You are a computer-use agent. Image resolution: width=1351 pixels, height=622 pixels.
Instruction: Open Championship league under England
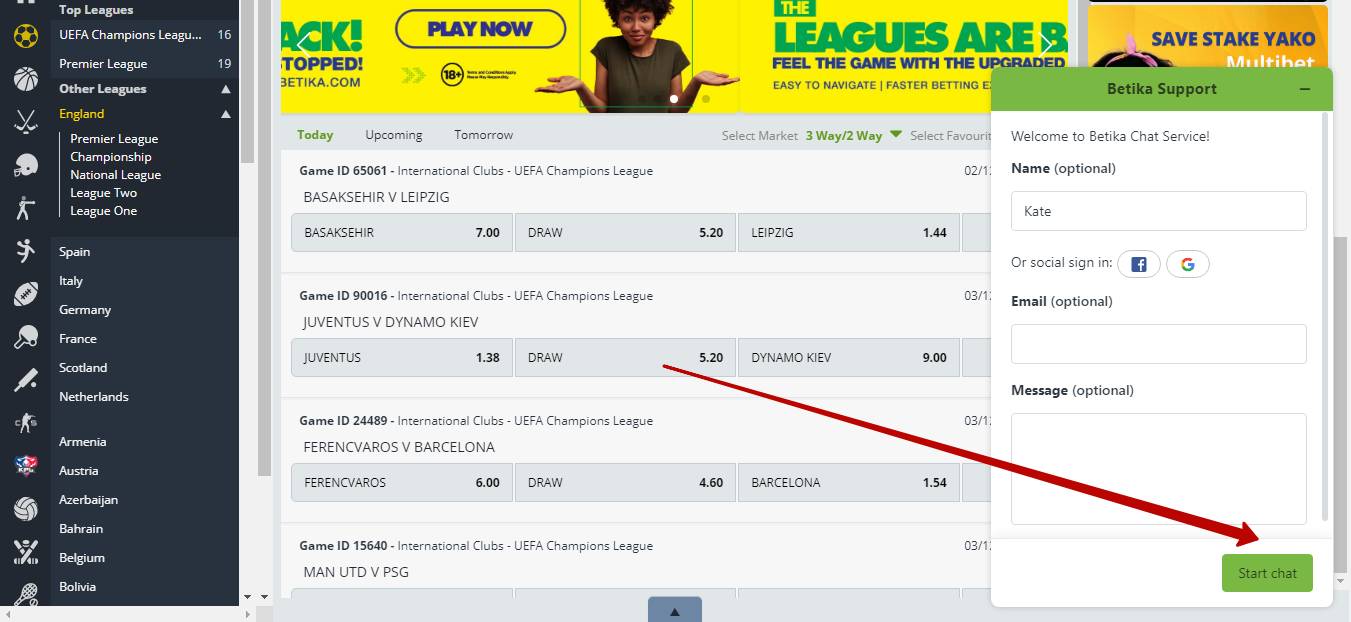pyautogui.click(x=111, y=157)
